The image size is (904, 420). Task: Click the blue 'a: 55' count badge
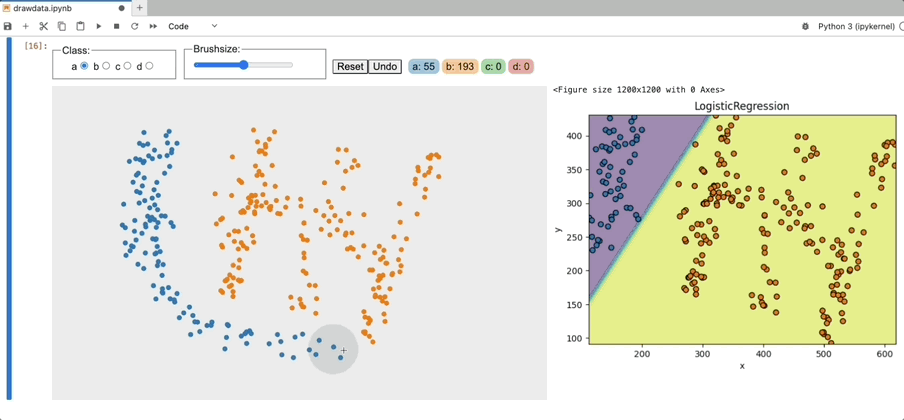[x=424, y=66]
